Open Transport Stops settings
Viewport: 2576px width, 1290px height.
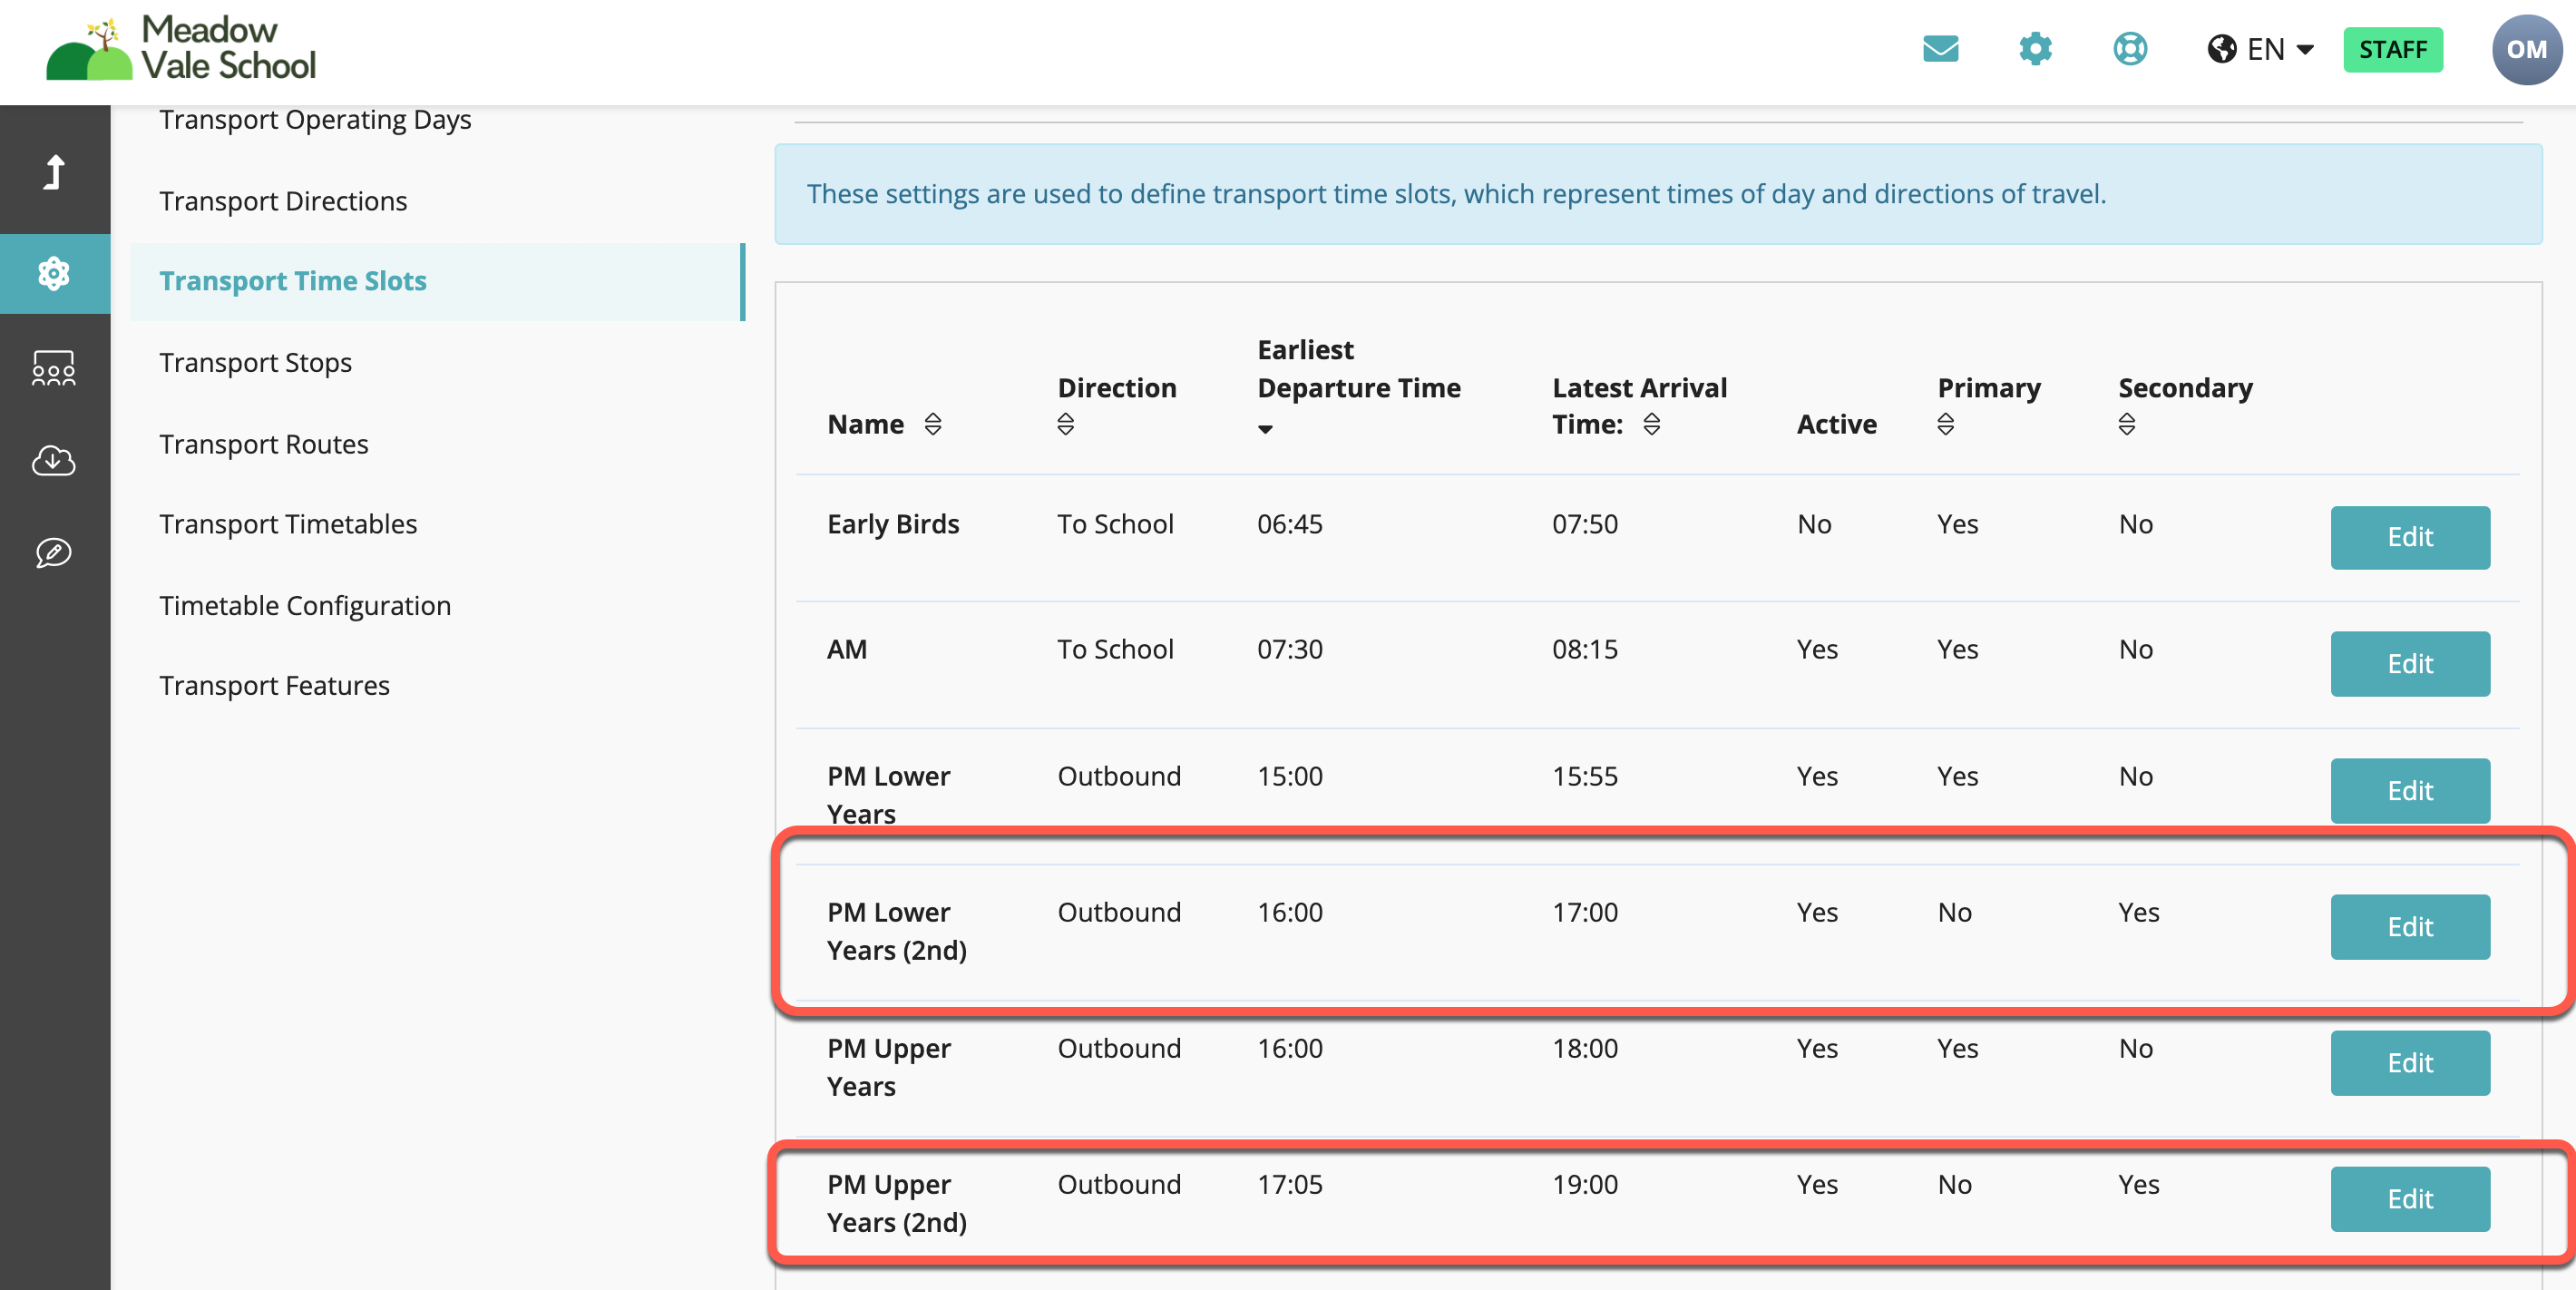[255, 362]
